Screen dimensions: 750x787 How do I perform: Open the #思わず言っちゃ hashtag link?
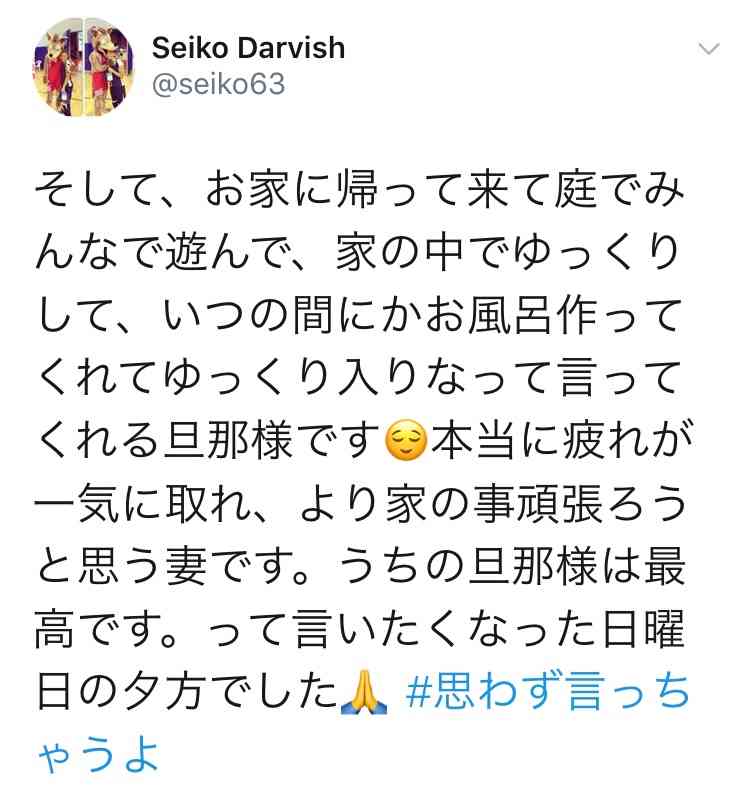[547, 692]
